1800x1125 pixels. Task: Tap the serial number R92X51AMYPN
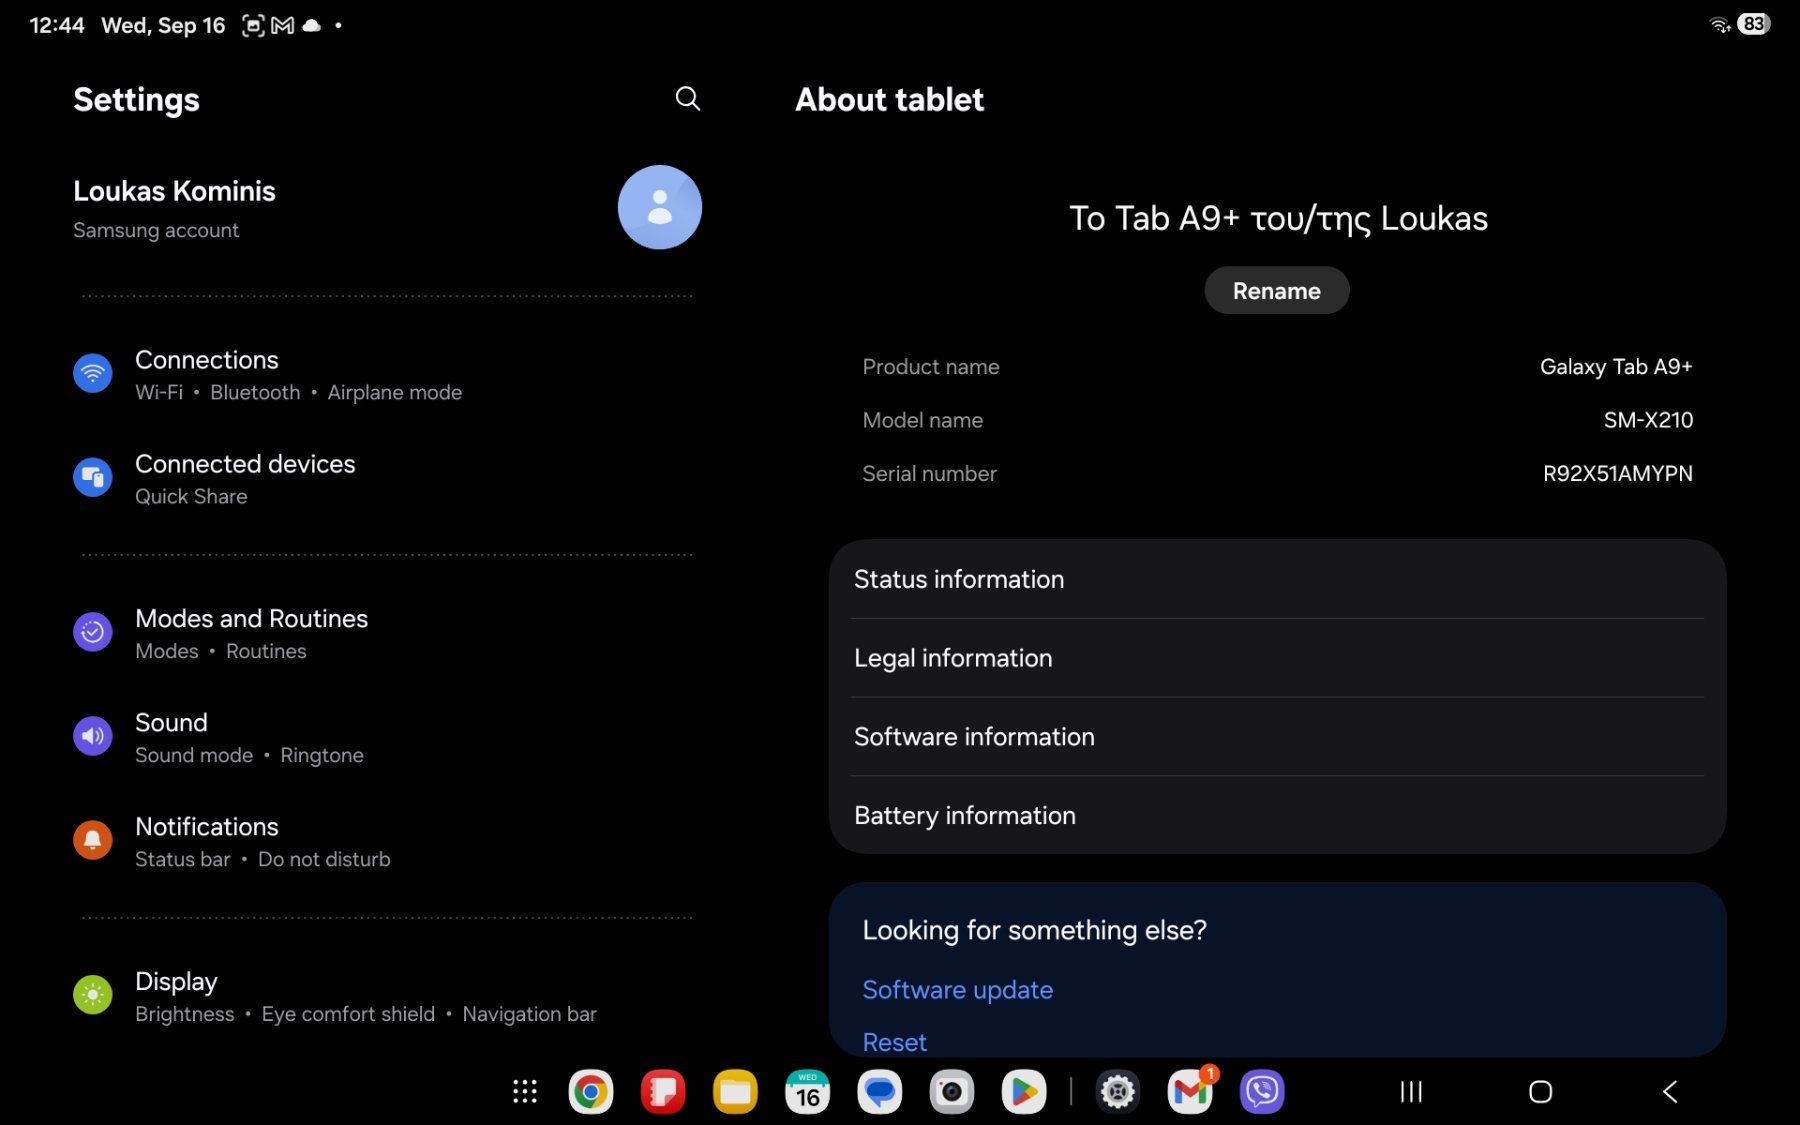tap(1617, 473)
